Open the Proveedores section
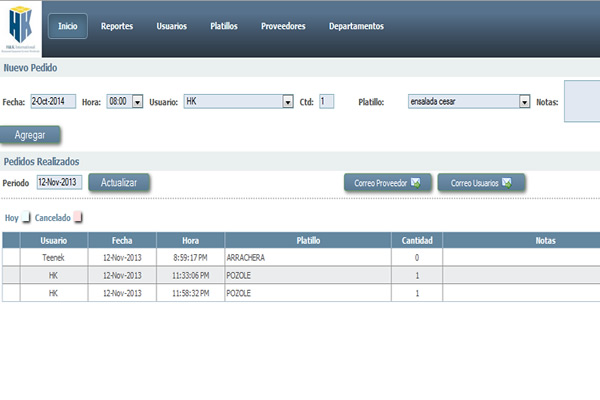 (283, 26)
